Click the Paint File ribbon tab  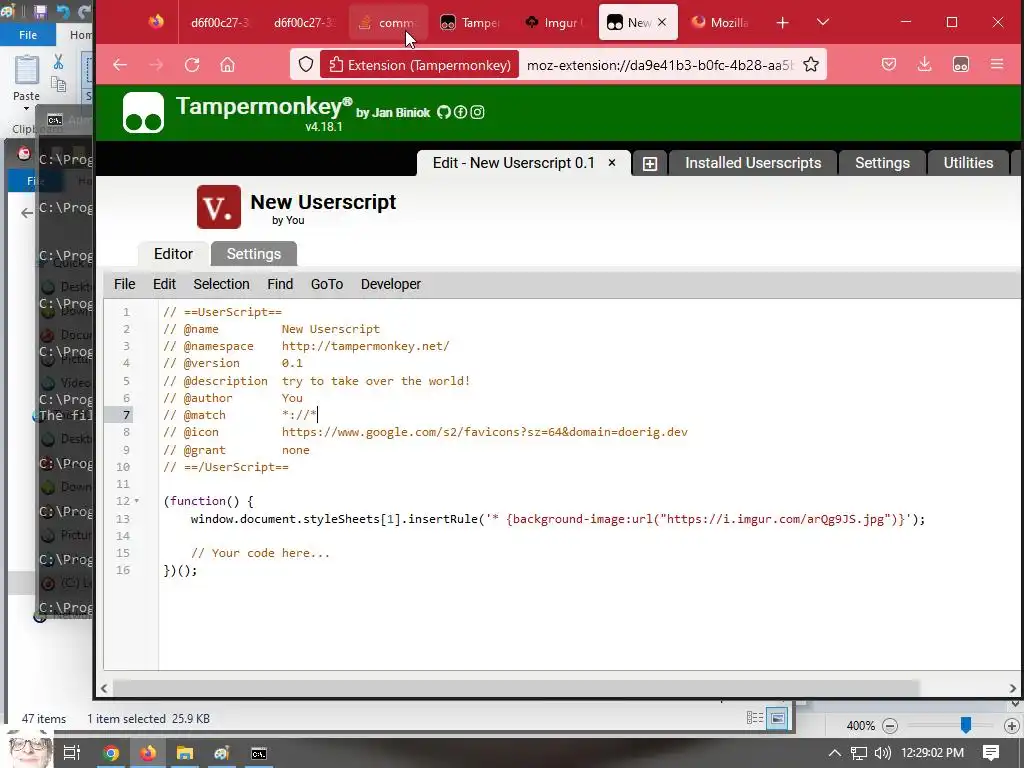tap(27, 35)
